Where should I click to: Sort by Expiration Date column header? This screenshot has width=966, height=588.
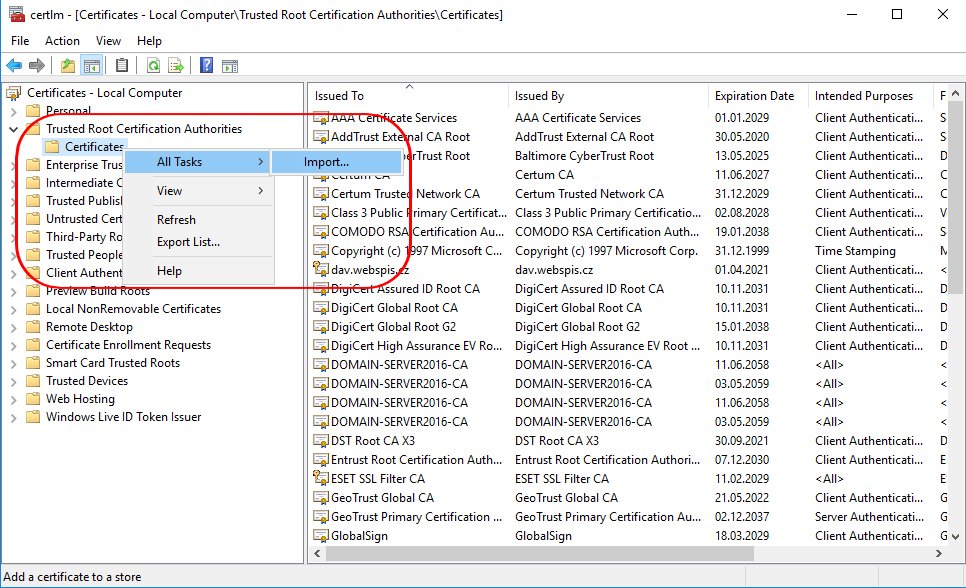(754, 96)
